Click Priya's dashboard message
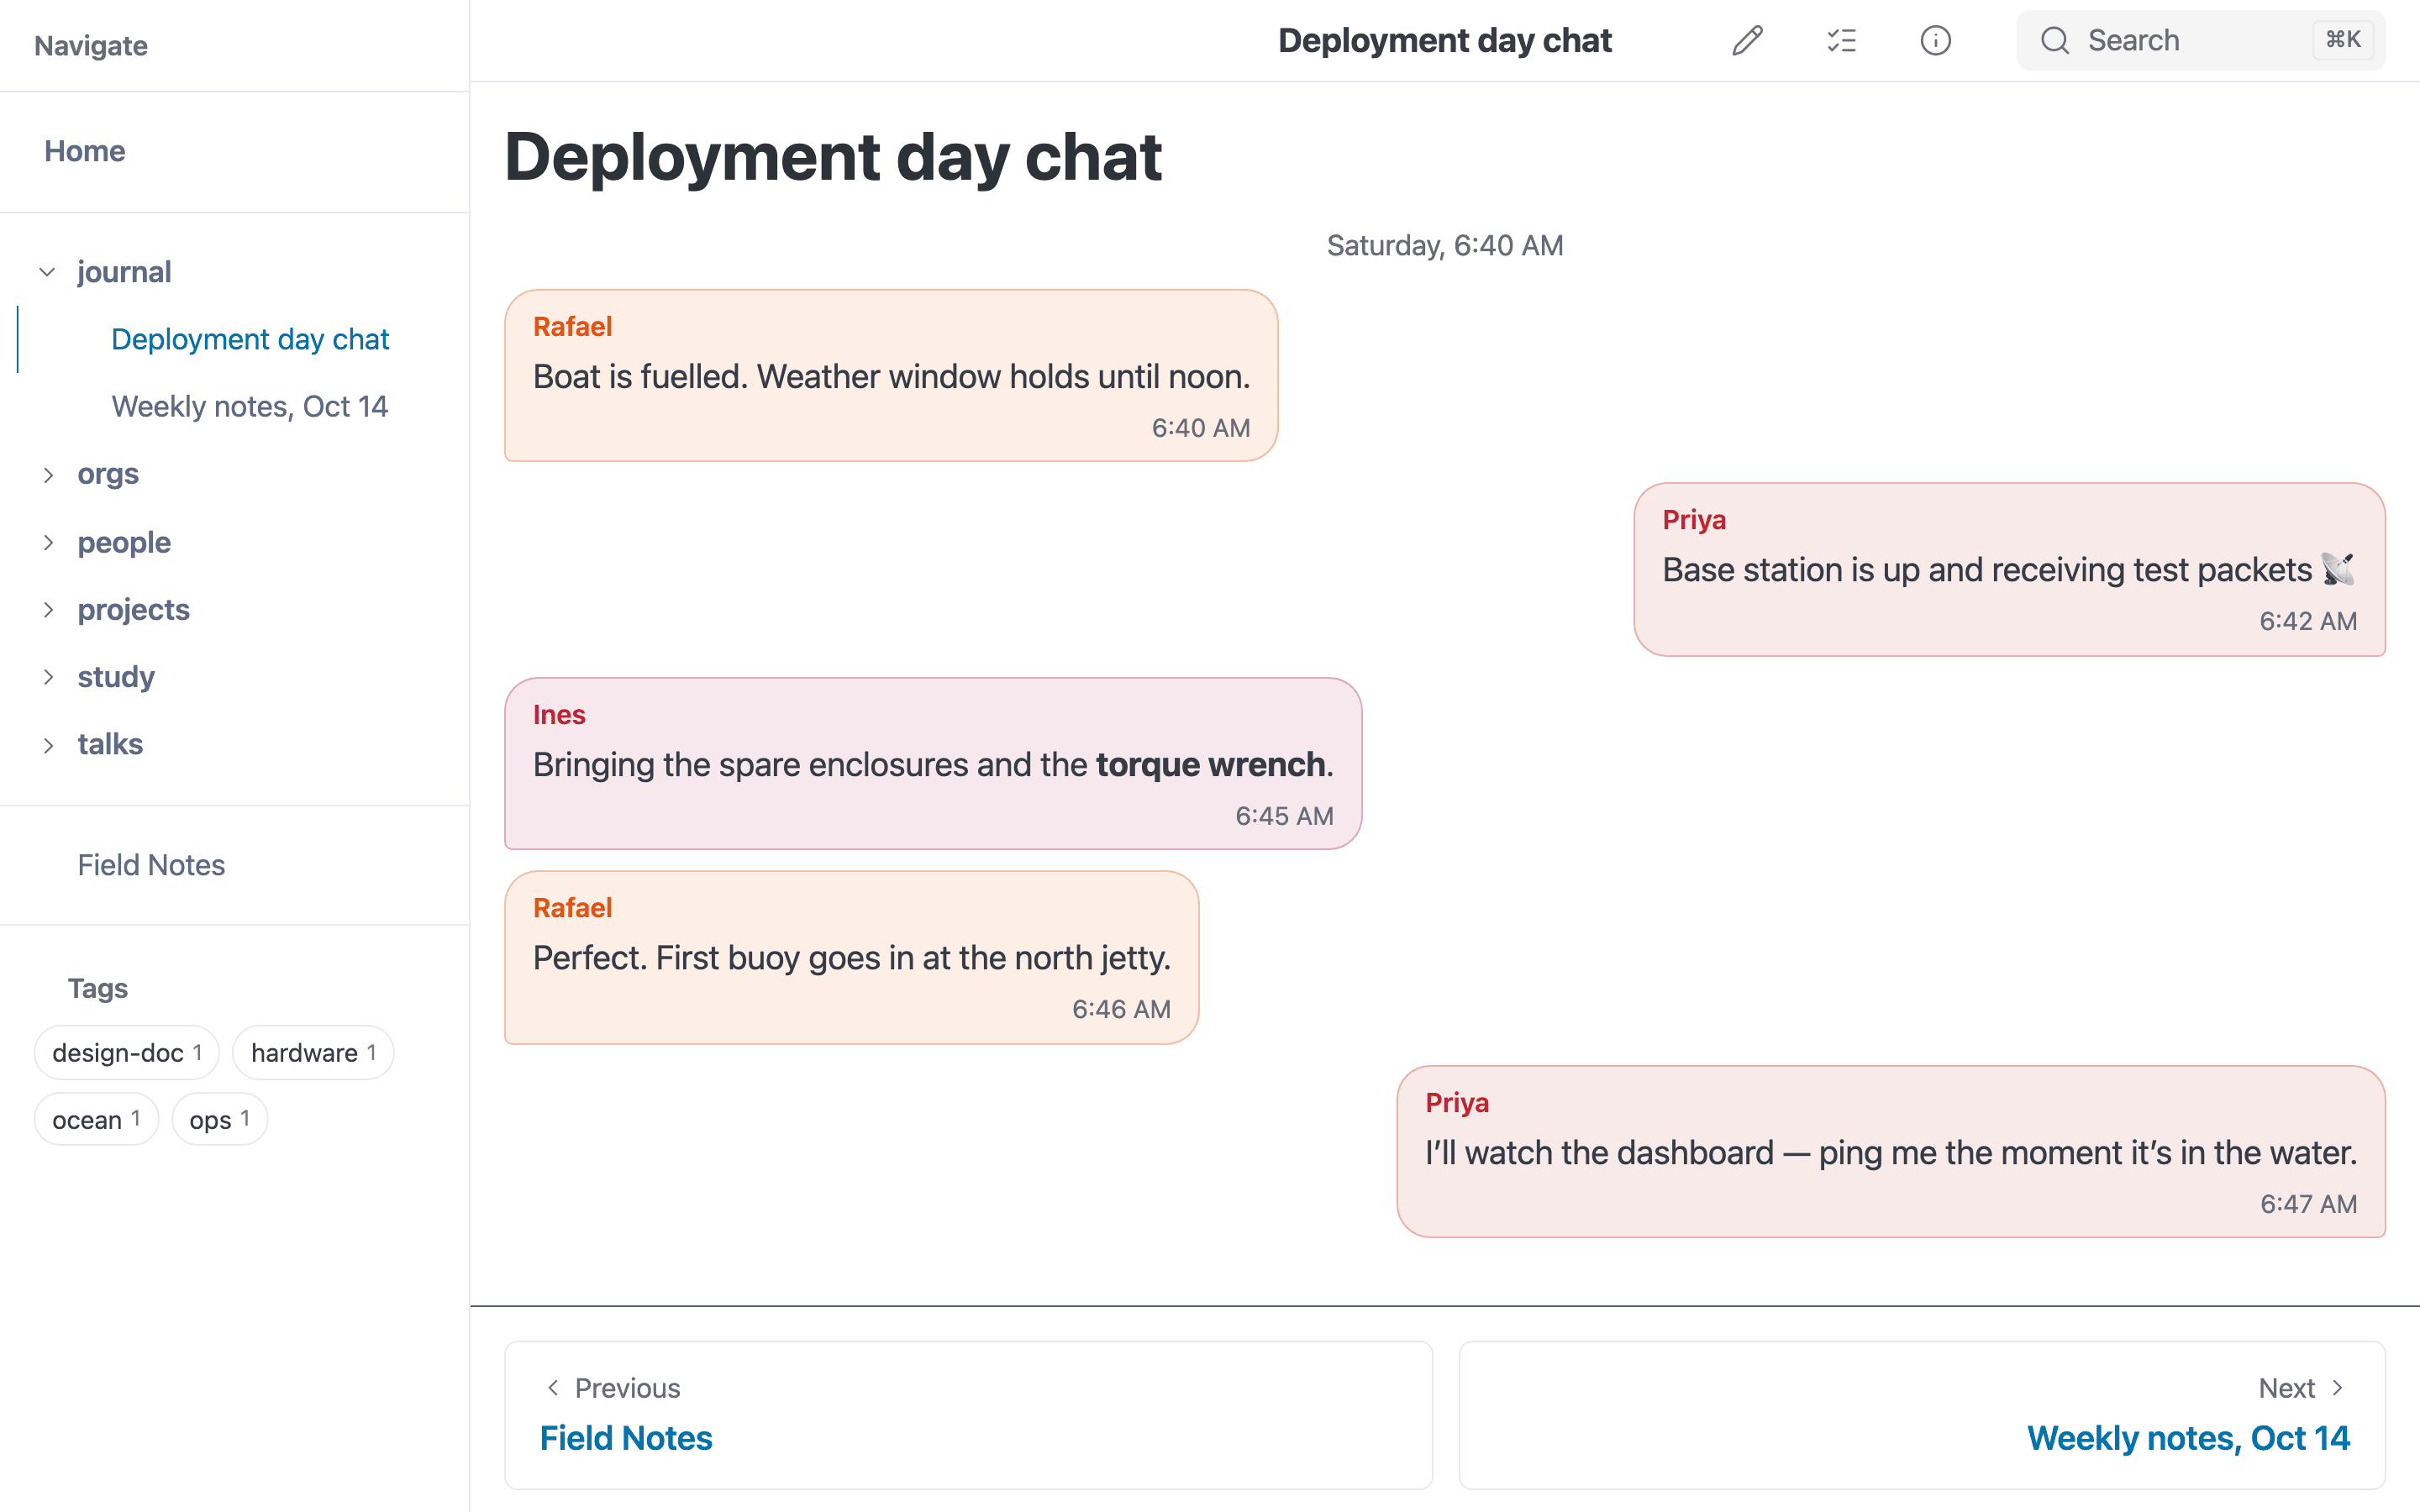The width and height of the screenshot is (2420, 1512). 1890,1152
